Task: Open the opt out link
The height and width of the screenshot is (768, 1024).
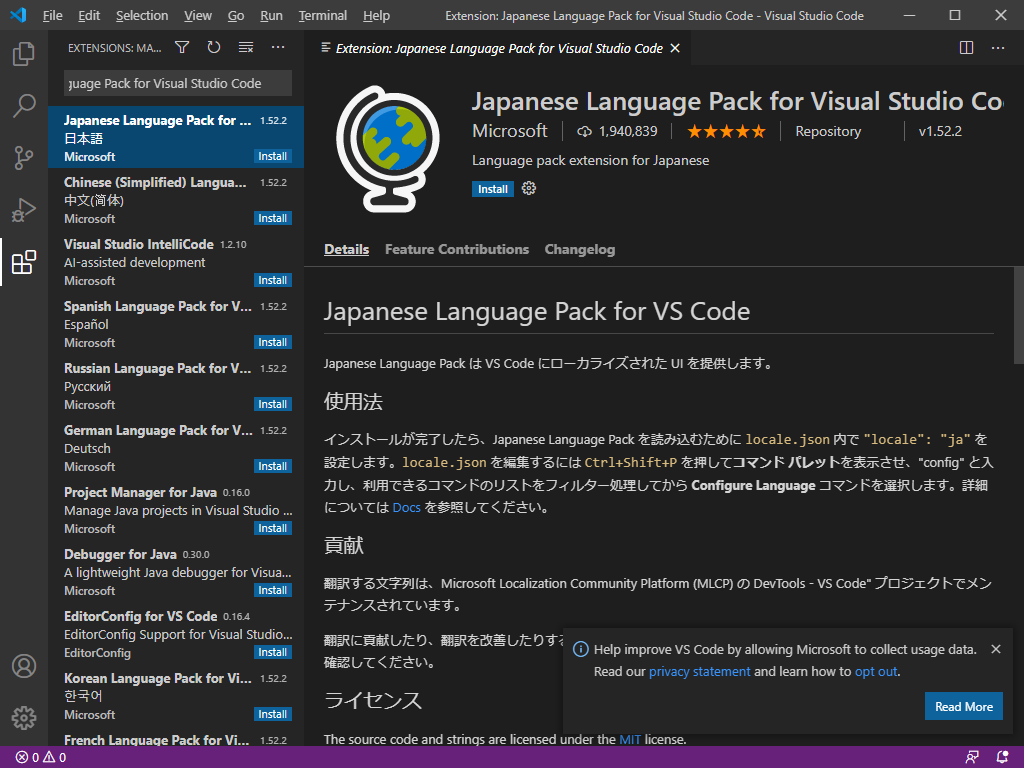Action: tap(876, 671)
